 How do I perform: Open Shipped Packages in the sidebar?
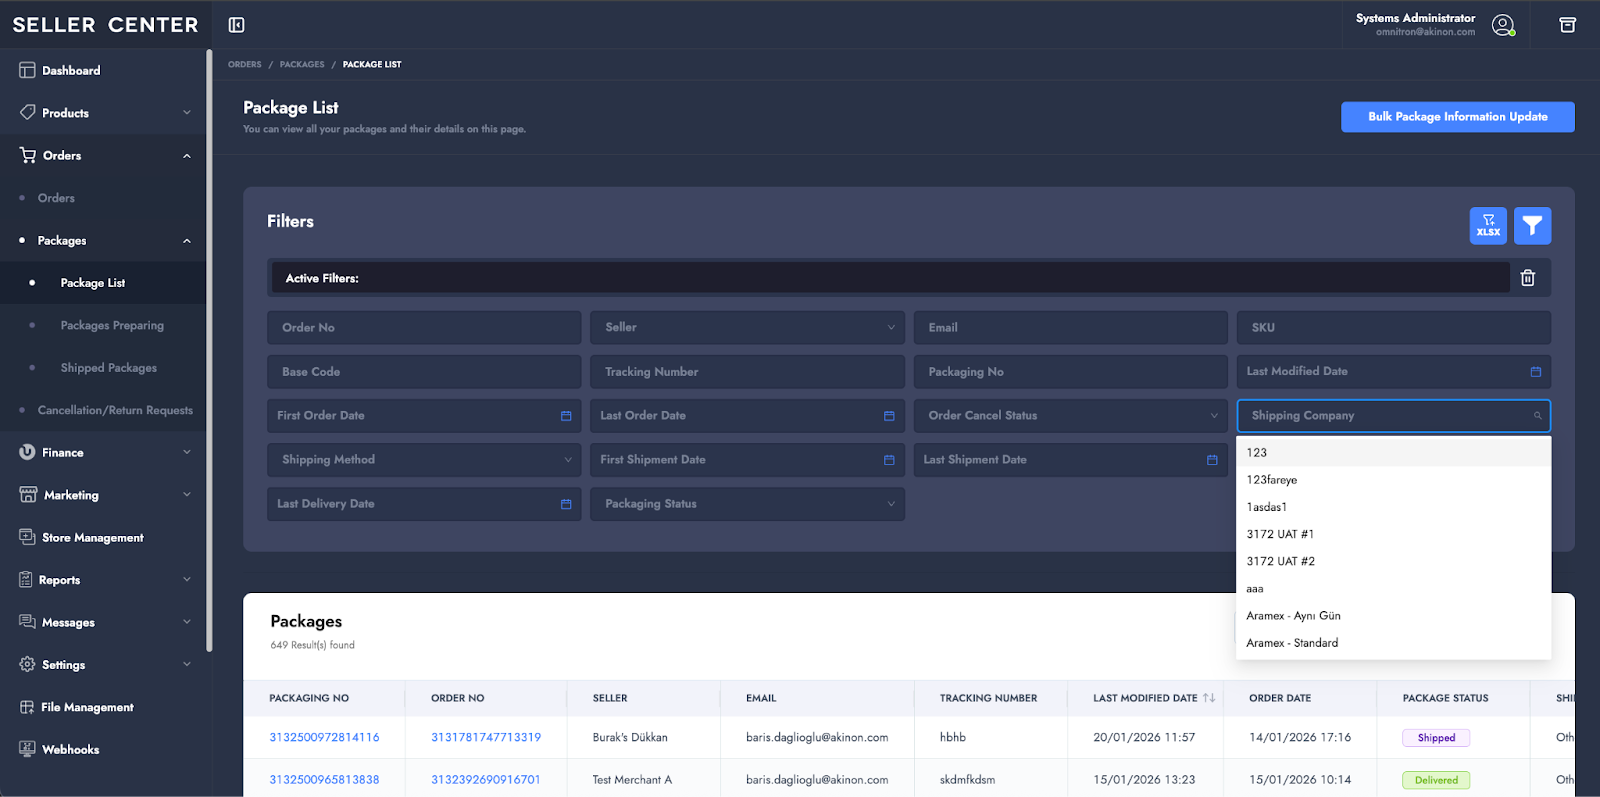click(108, 368)
